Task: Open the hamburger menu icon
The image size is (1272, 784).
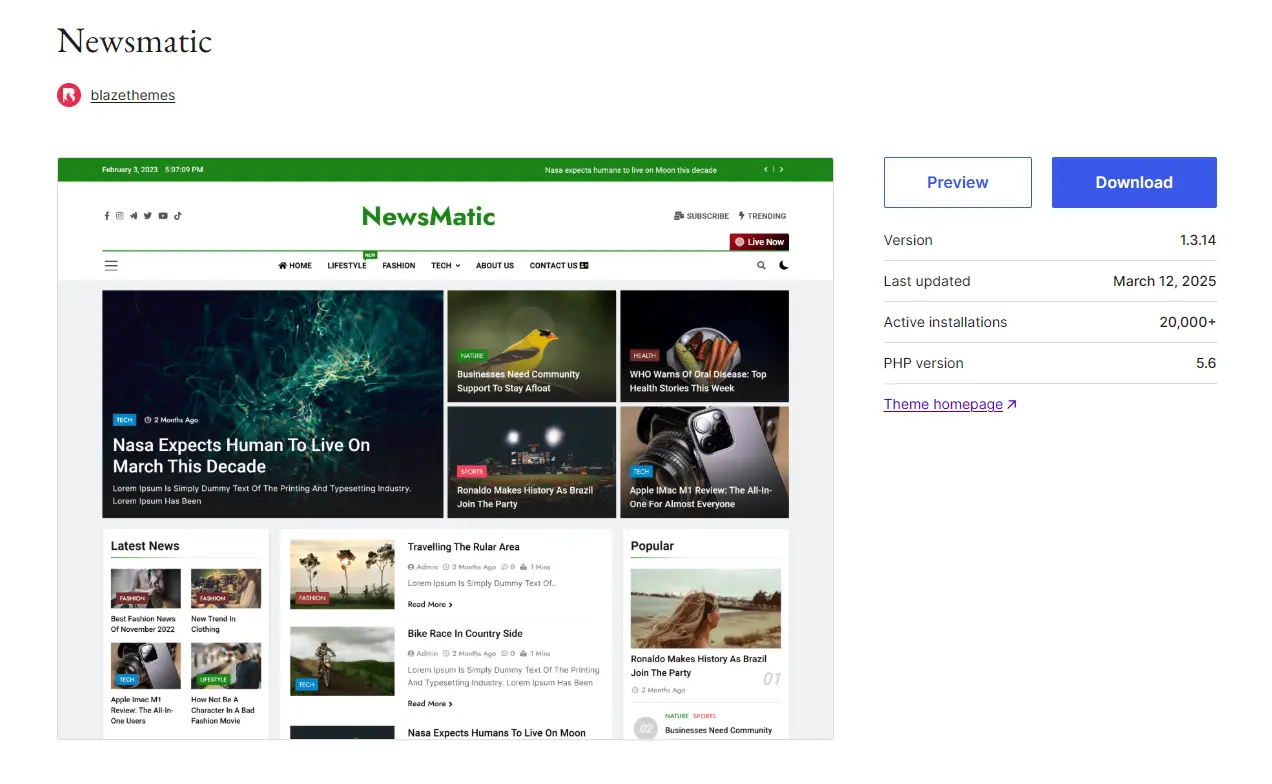Action: point(111,266)
